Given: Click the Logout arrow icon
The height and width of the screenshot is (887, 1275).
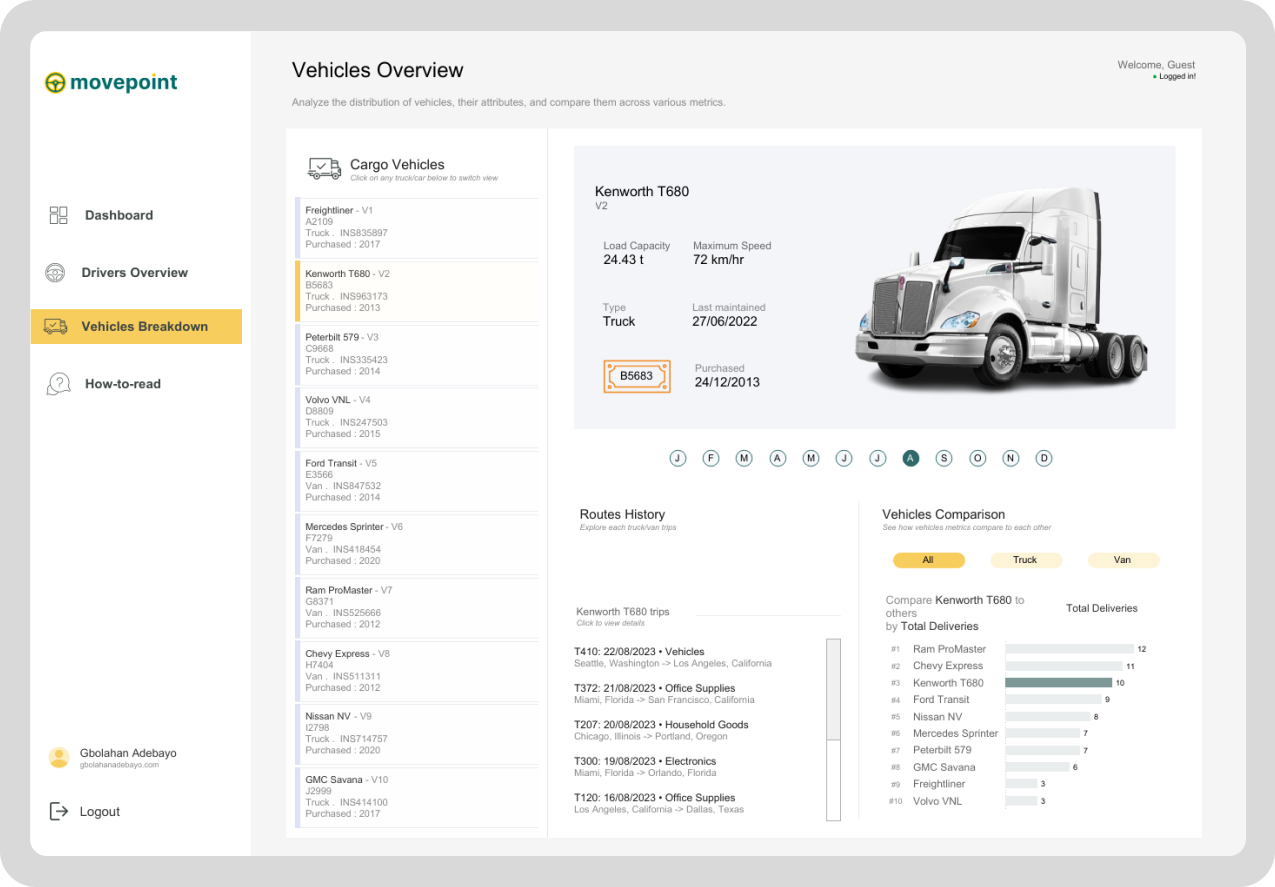Looking at the screenshot, I should point(59,811).
